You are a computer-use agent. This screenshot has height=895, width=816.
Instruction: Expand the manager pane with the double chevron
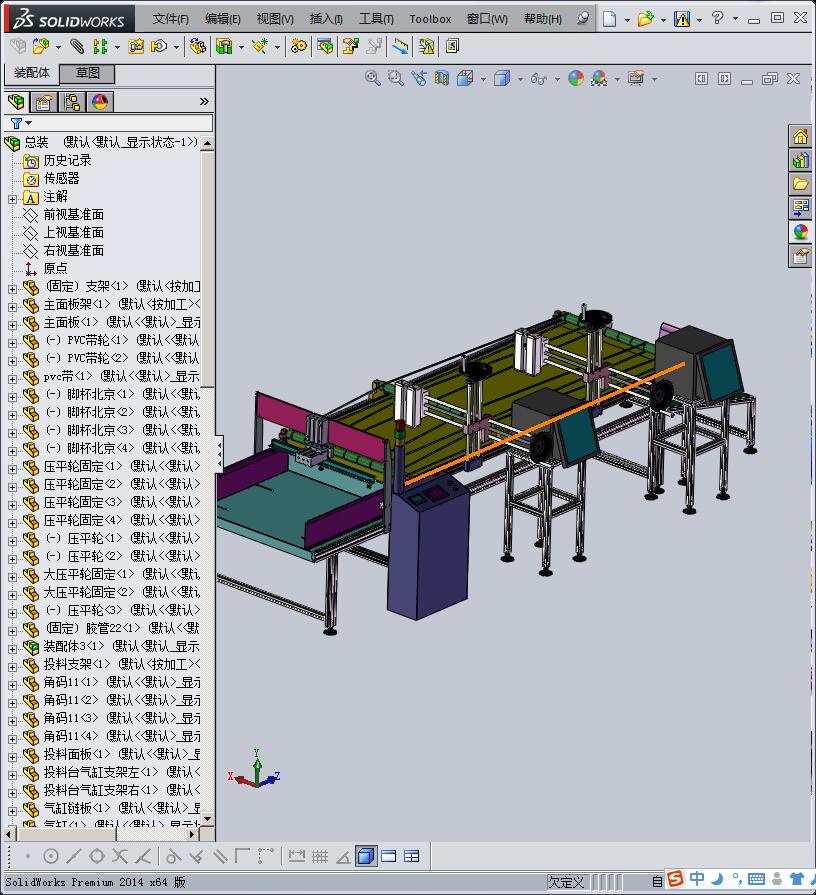point(204,102)
